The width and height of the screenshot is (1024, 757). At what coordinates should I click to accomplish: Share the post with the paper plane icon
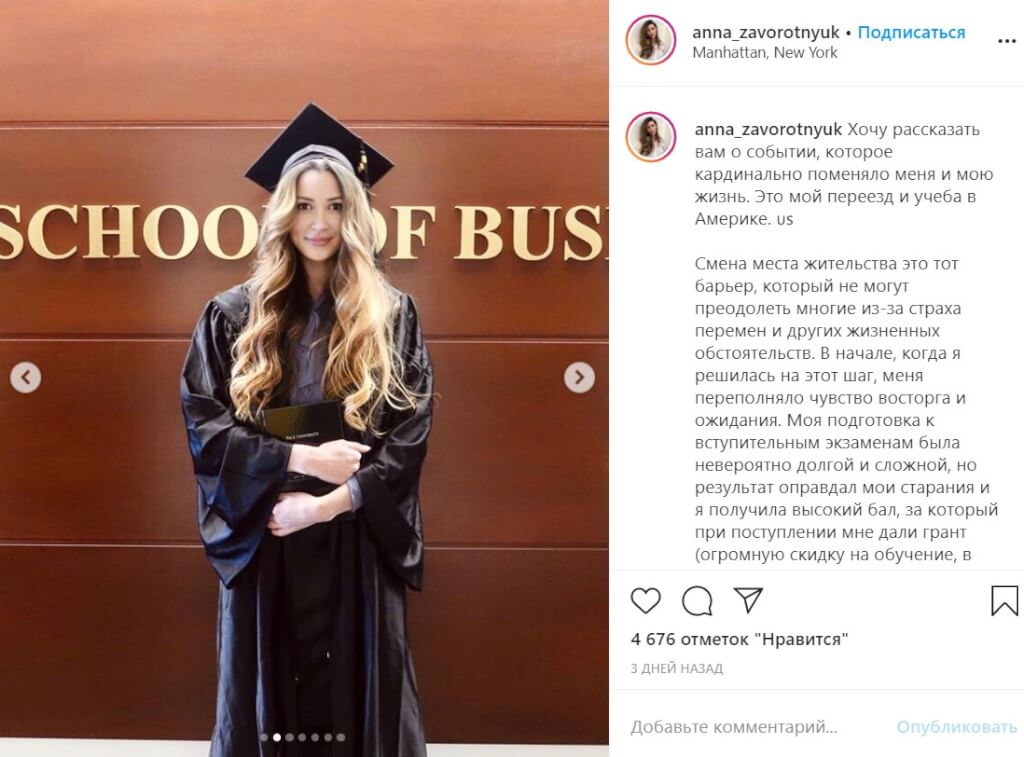pos(748,600)
